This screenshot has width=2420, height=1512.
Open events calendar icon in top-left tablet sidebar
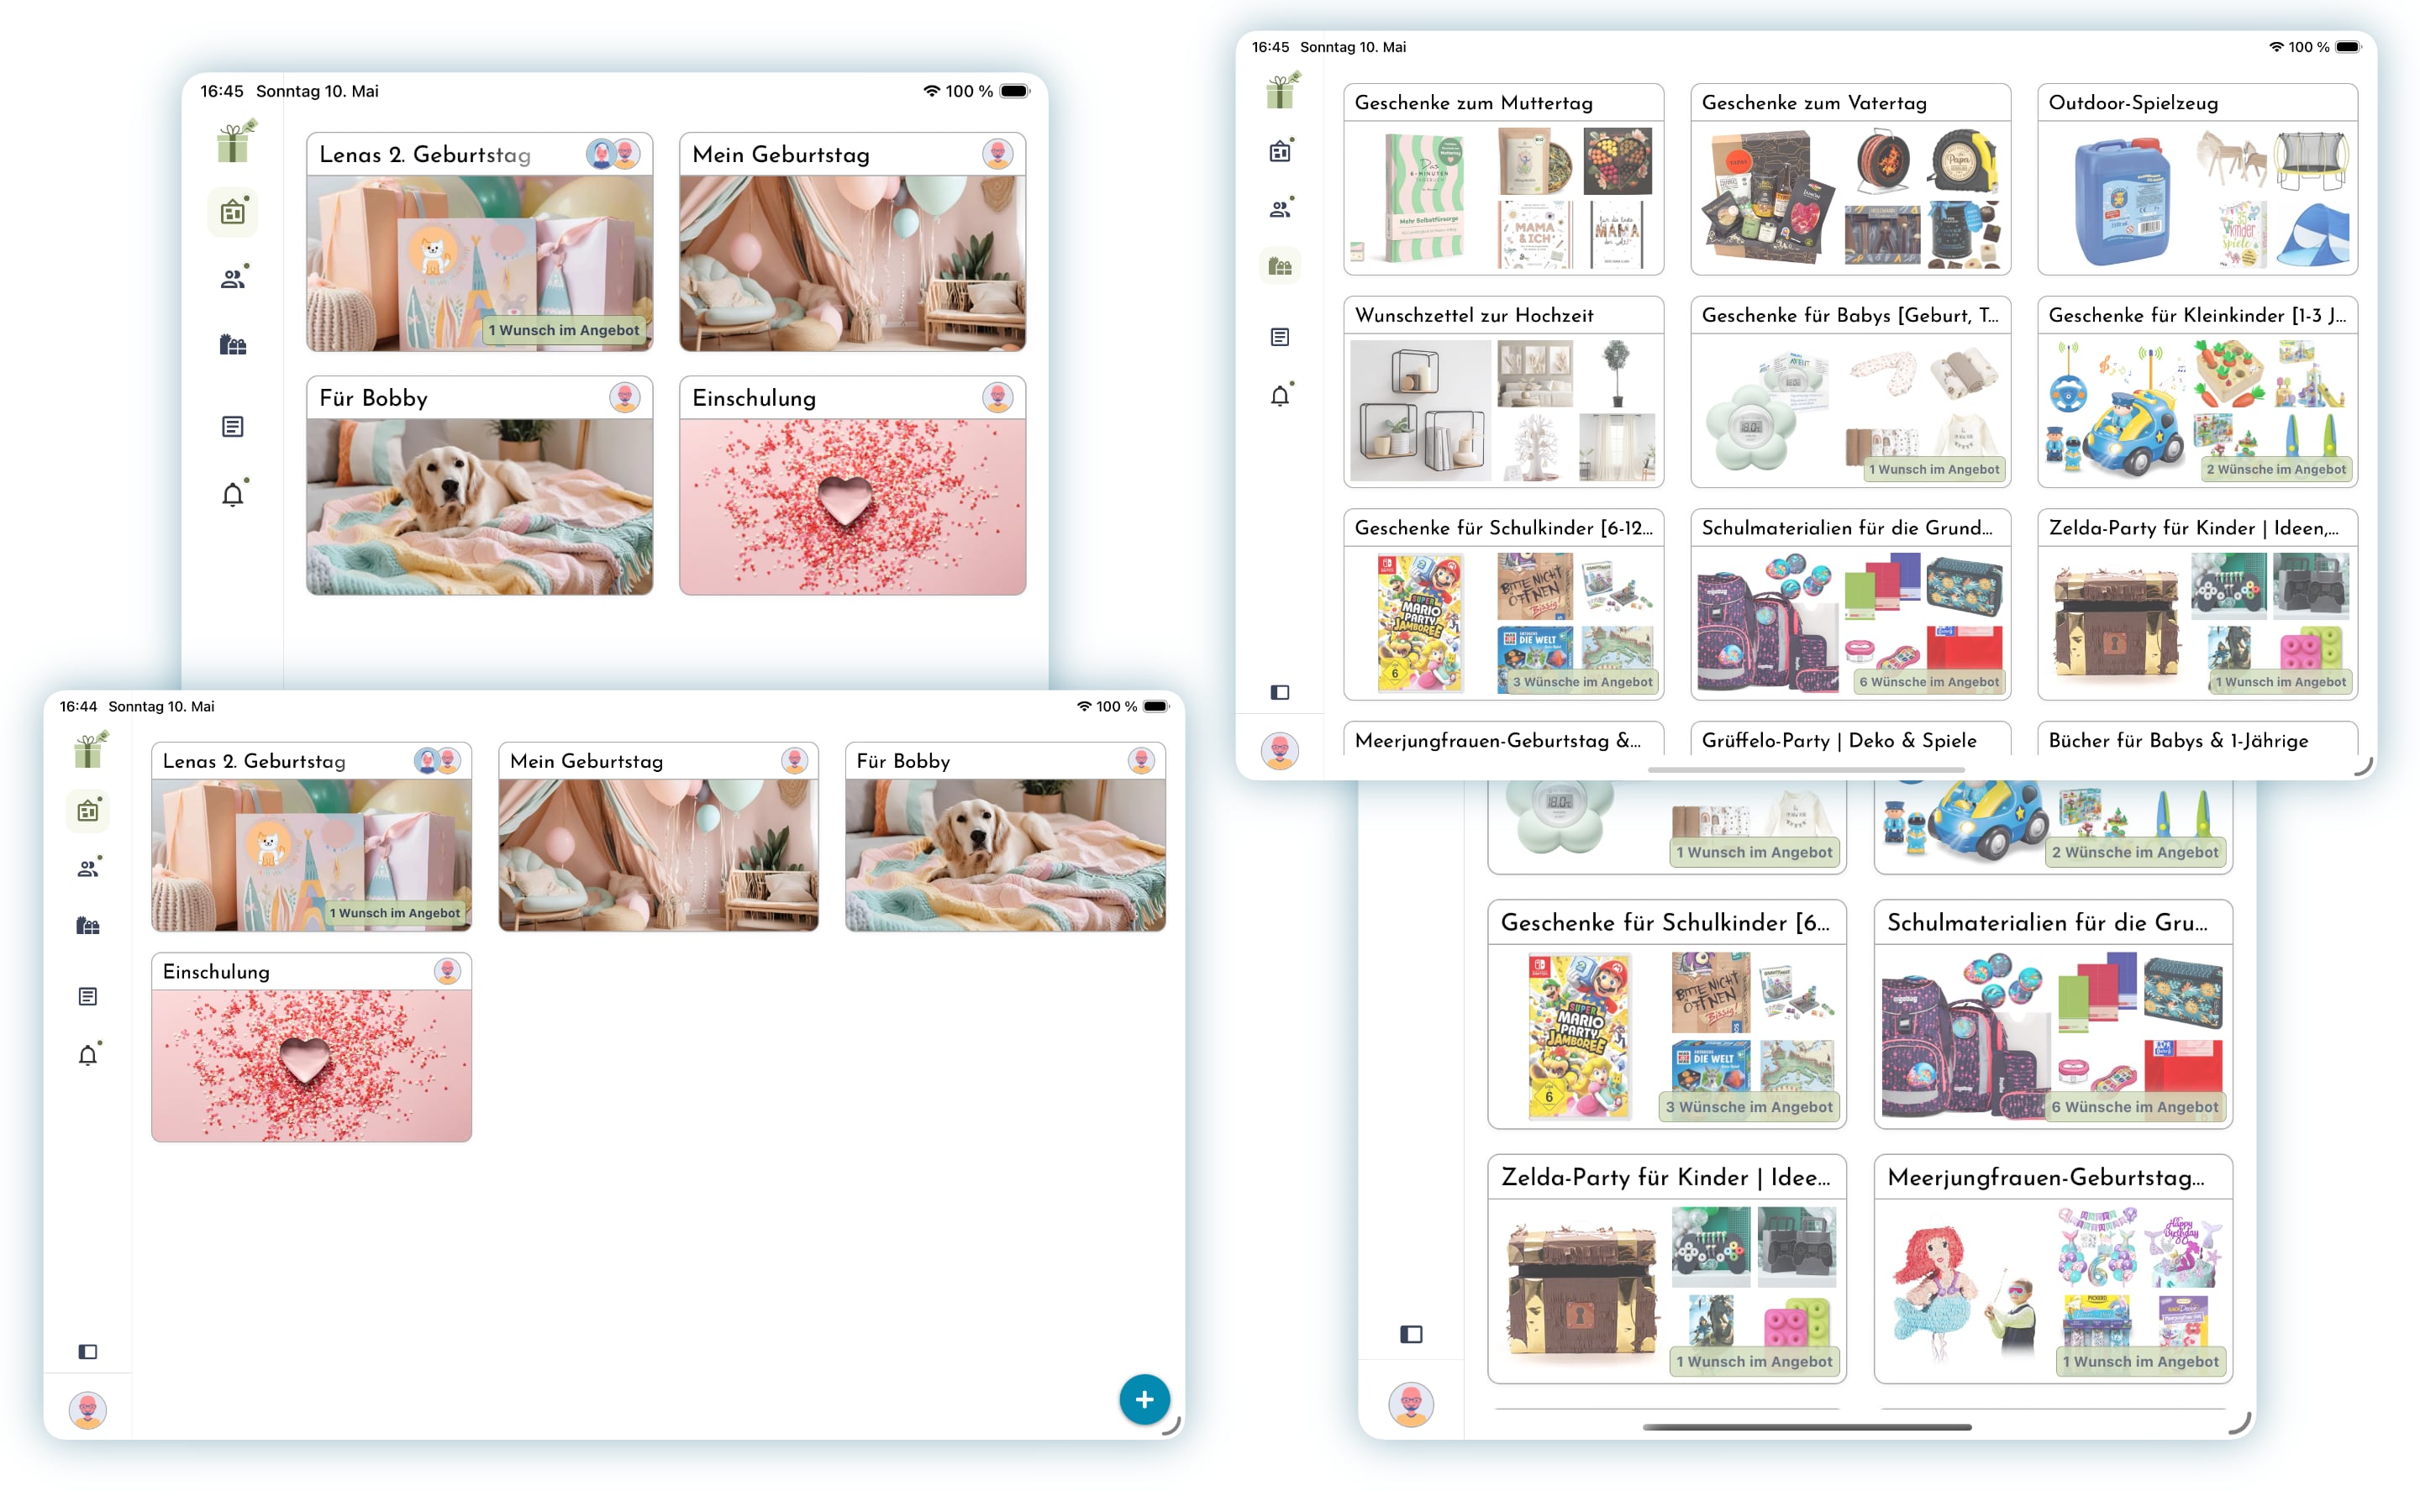tap(233, 212)
